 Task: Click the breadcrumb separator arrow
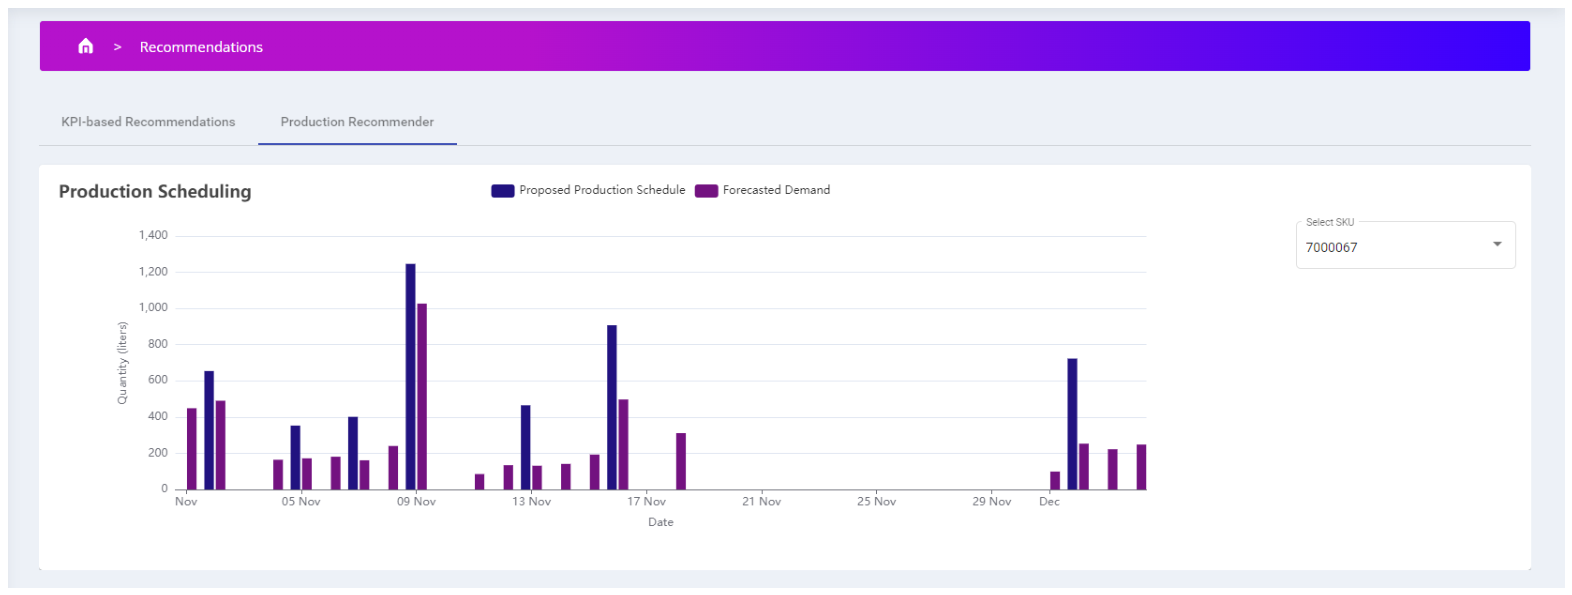(x=117, y=47)
